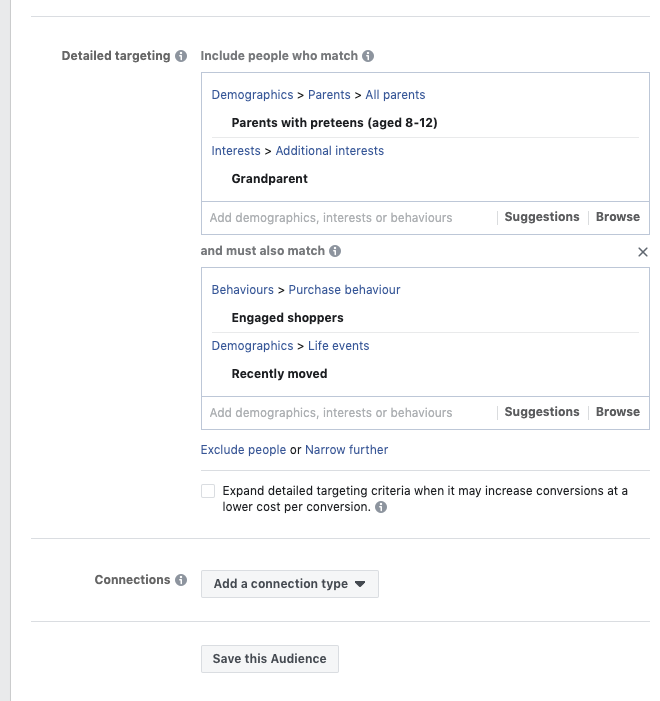Click the Narrow further link
The width and height of the screenshot is (660, 701).
pos(347,450)
